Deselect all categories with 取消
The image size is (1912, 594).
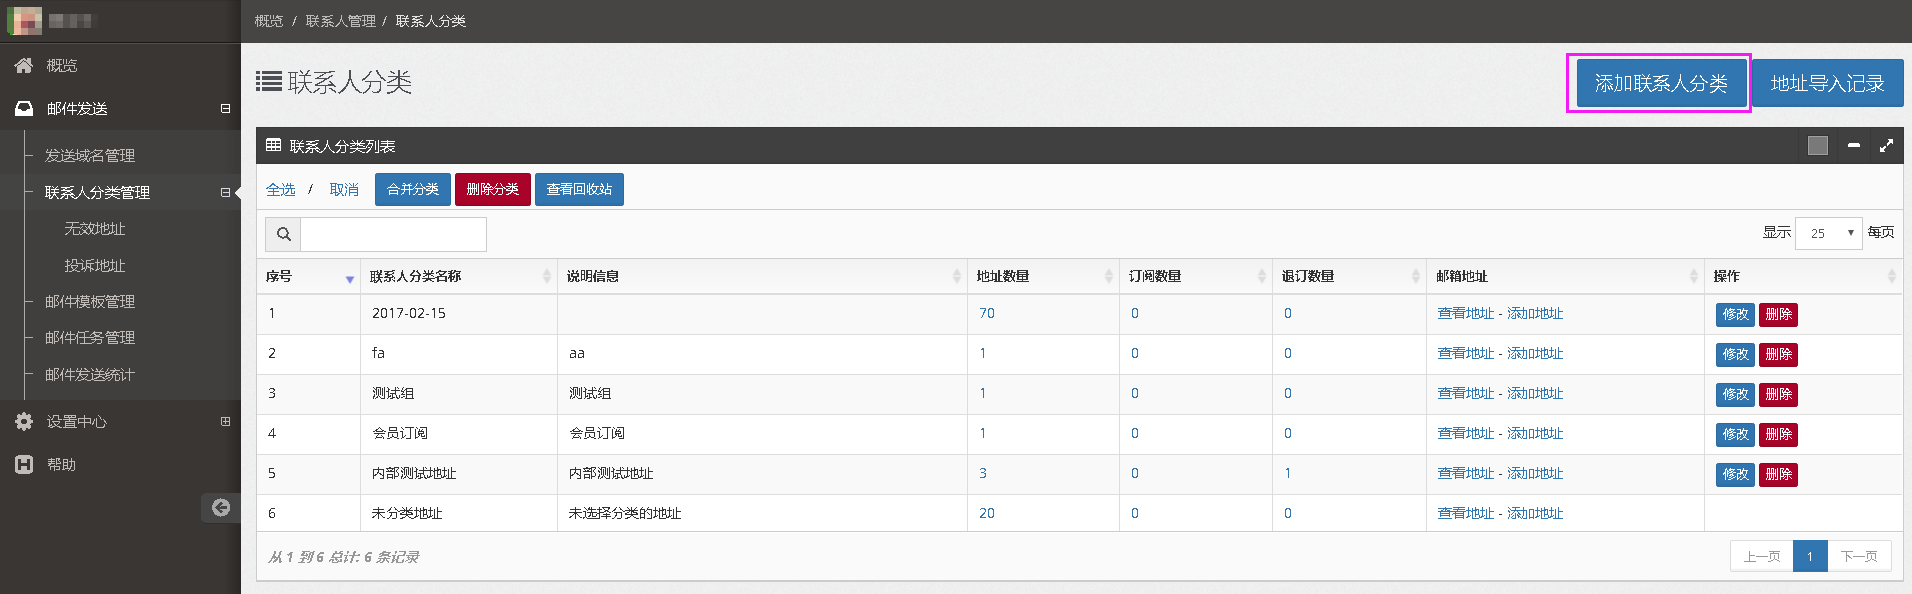click(x=344, y=190)
